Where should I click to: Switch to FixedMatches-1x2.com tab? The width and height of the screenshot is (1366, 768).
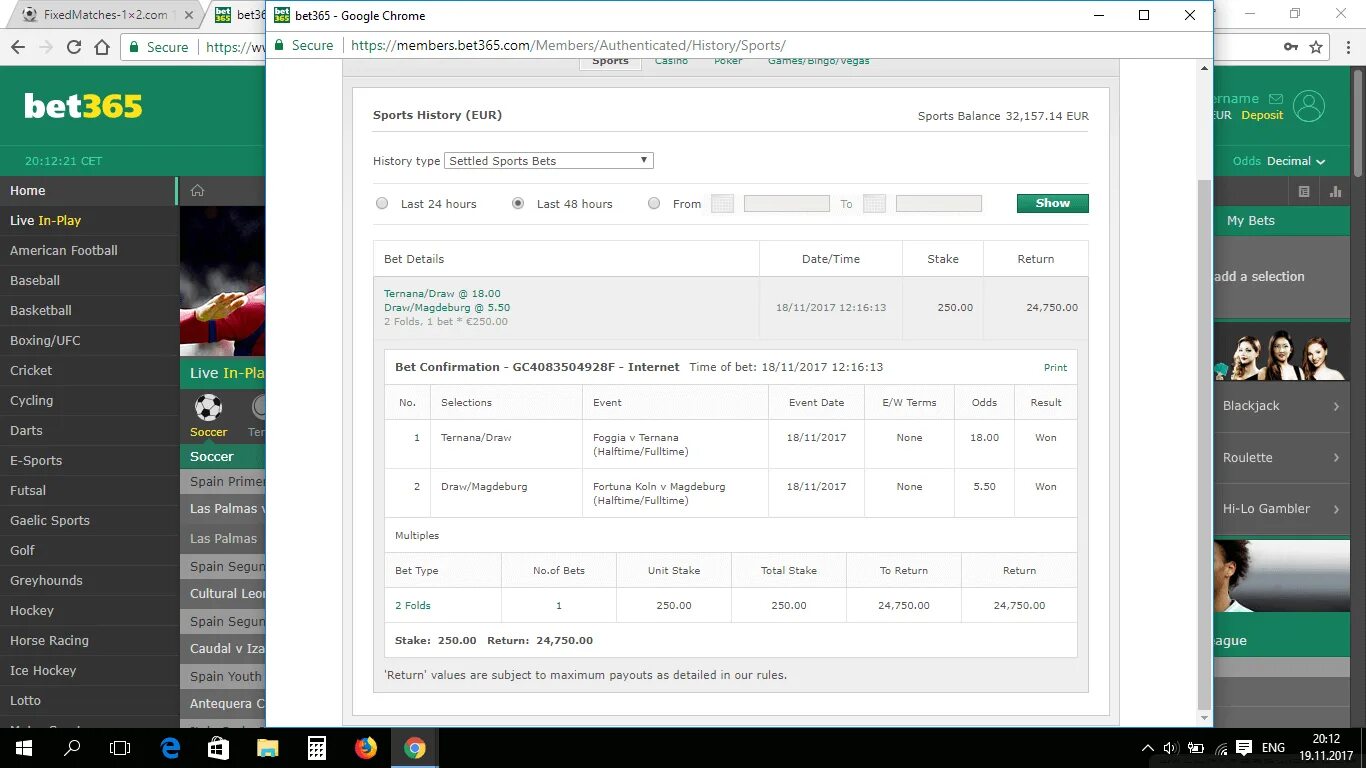pos(105,15)
